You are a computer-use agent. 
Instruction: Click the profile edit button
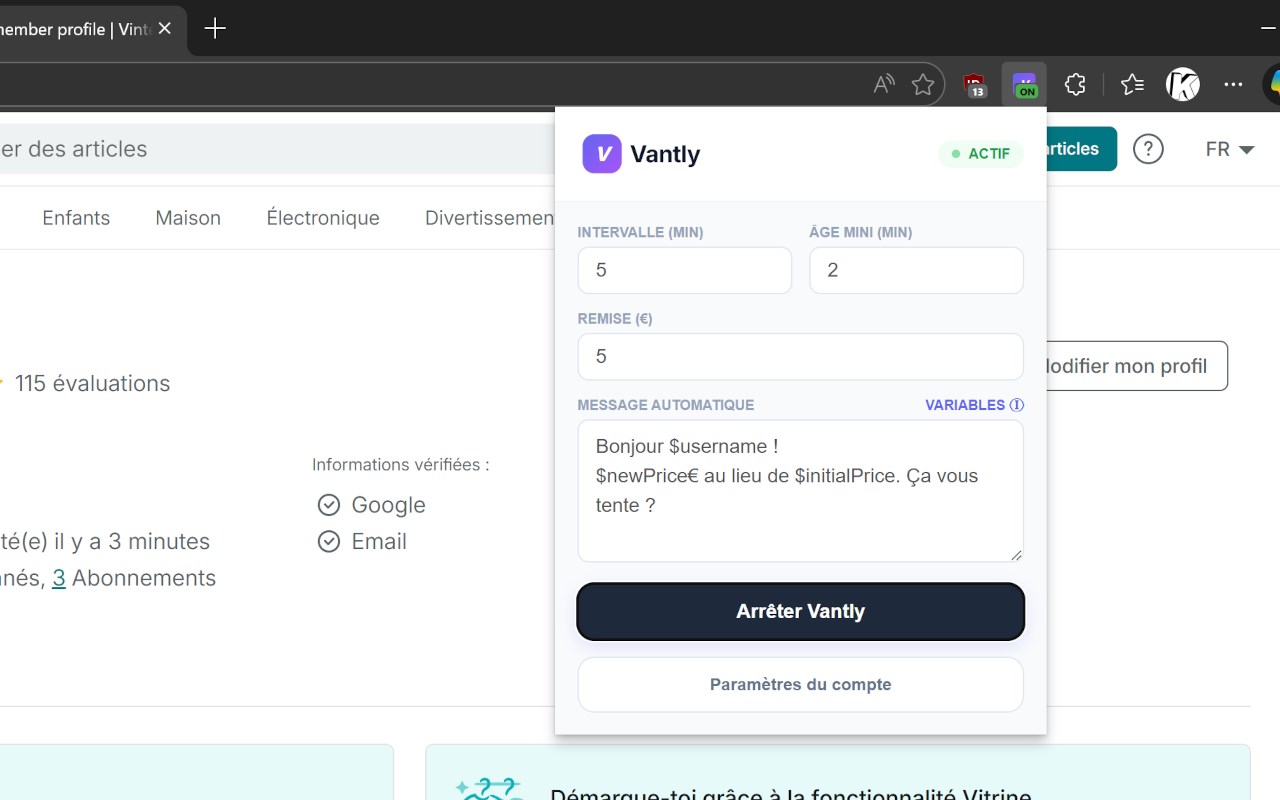click(1137, 366)
